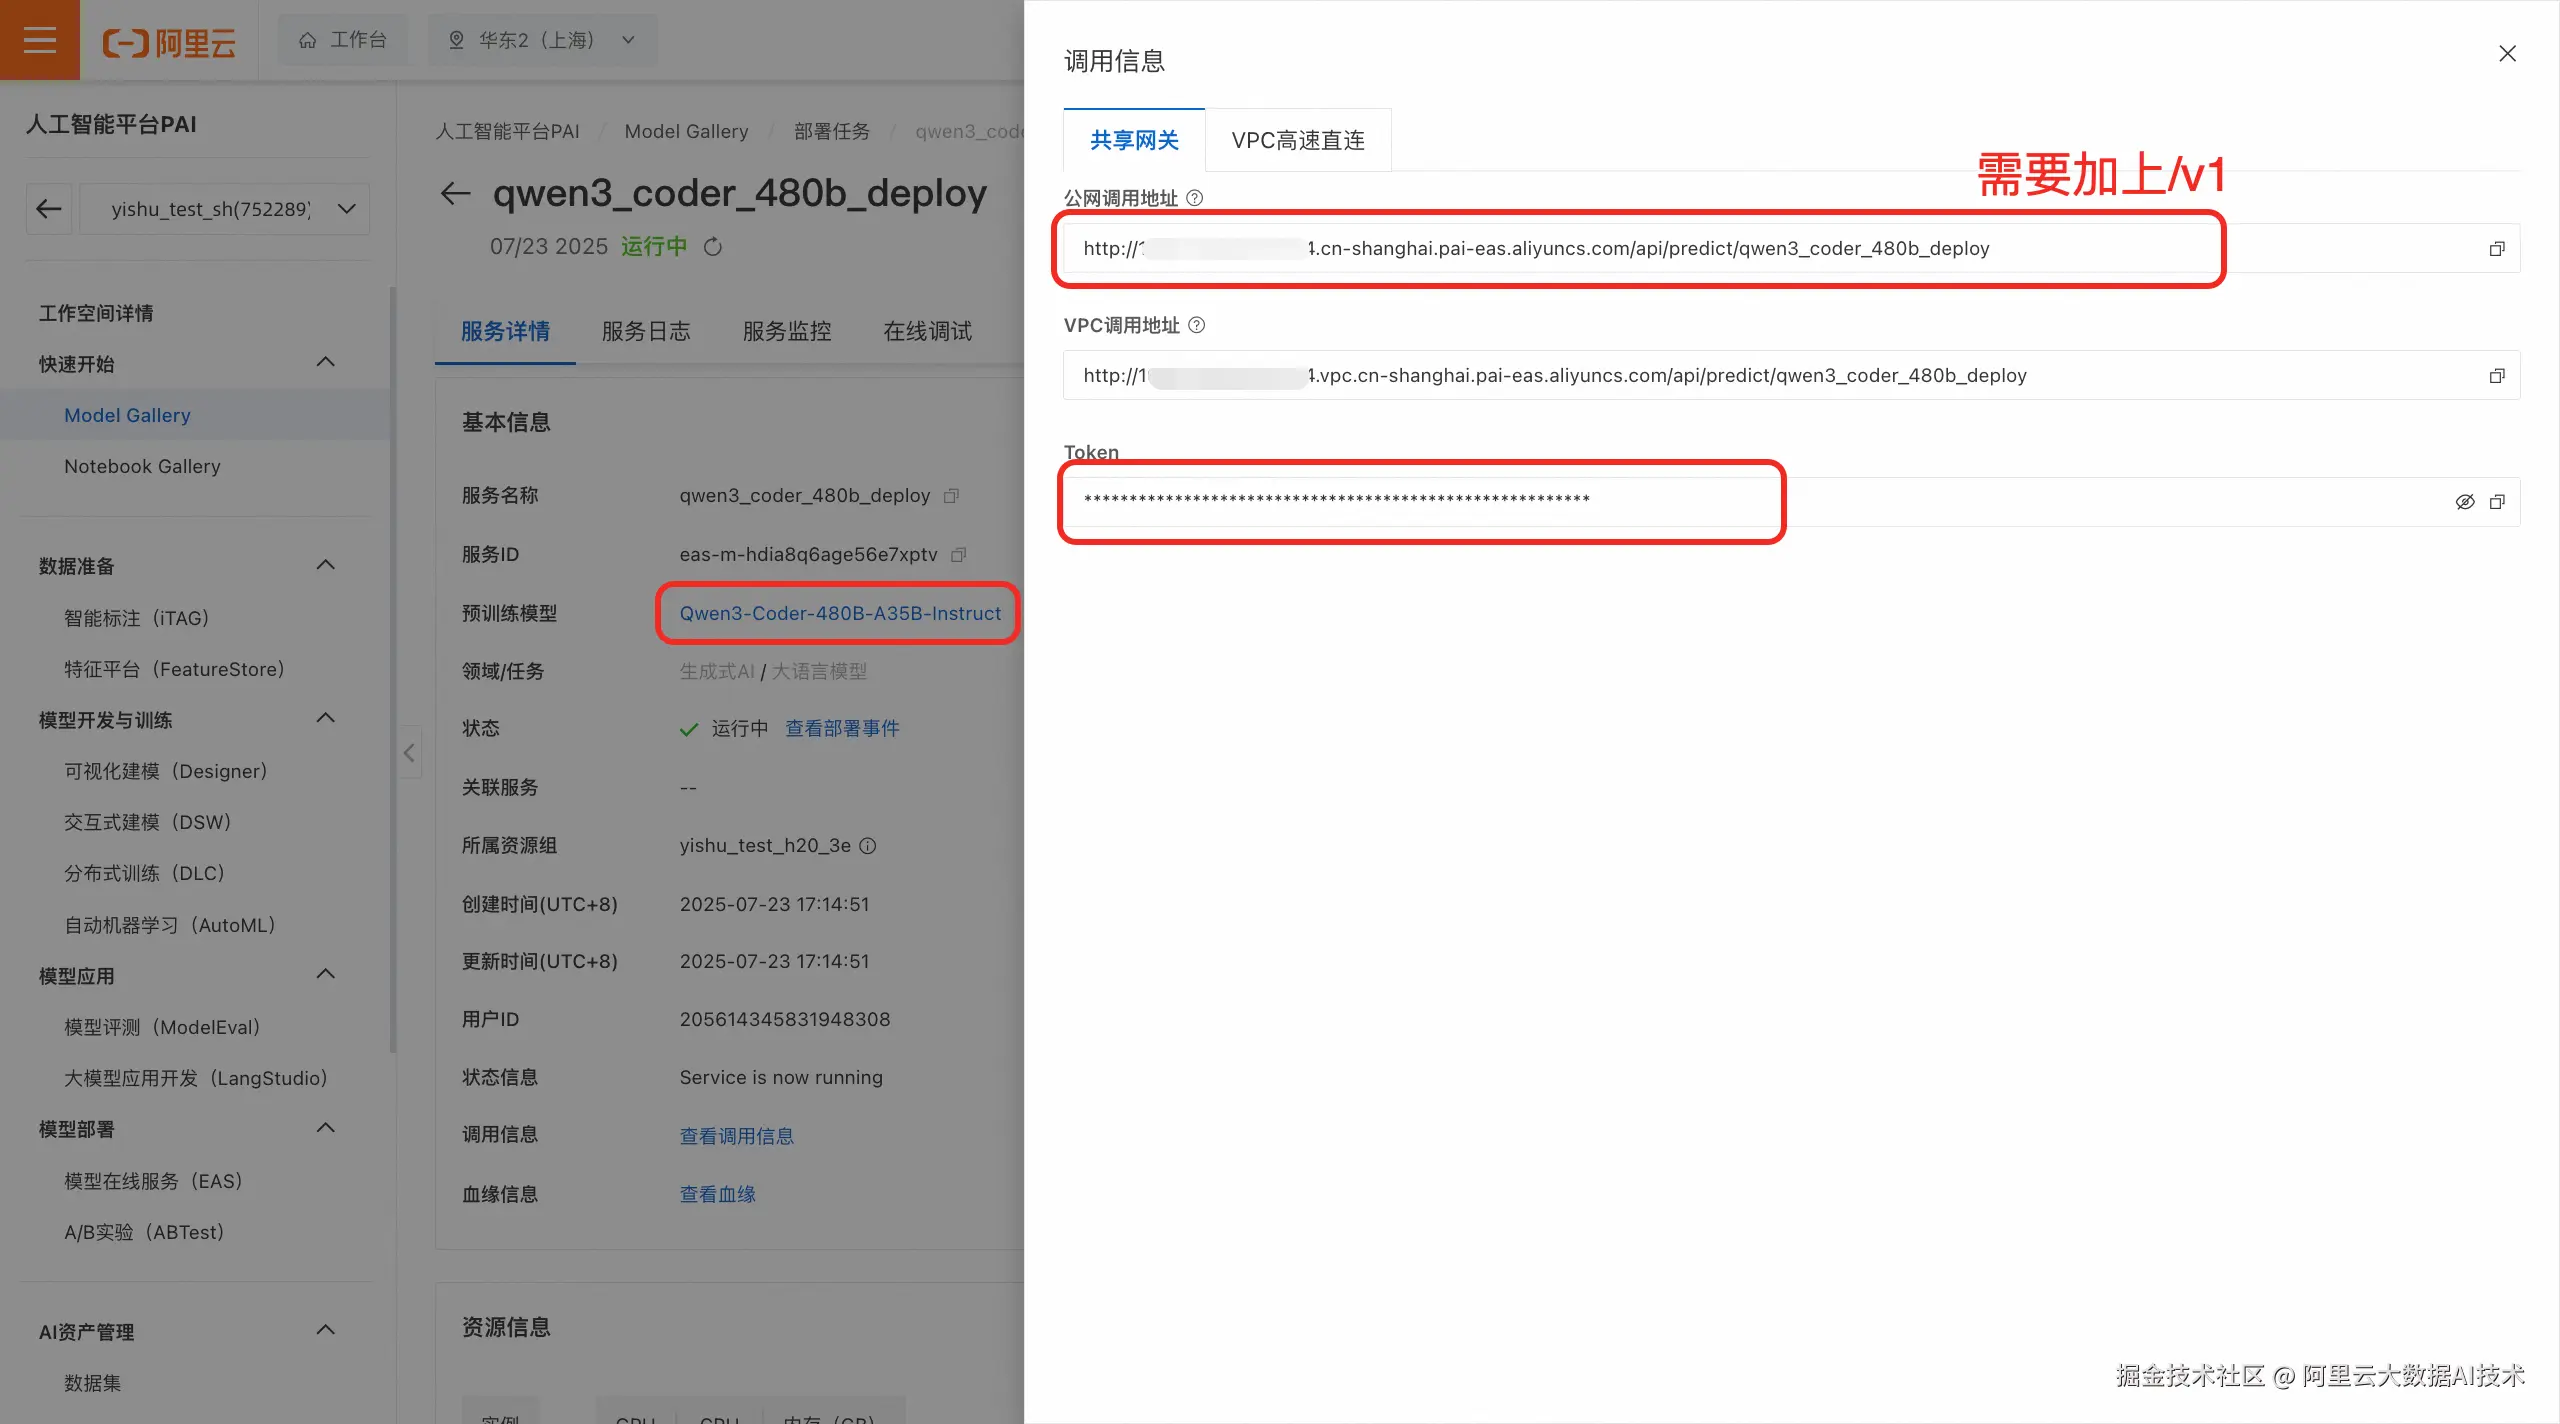
Task: Collapse the 模型应用 section
Action: pos(325,974)
